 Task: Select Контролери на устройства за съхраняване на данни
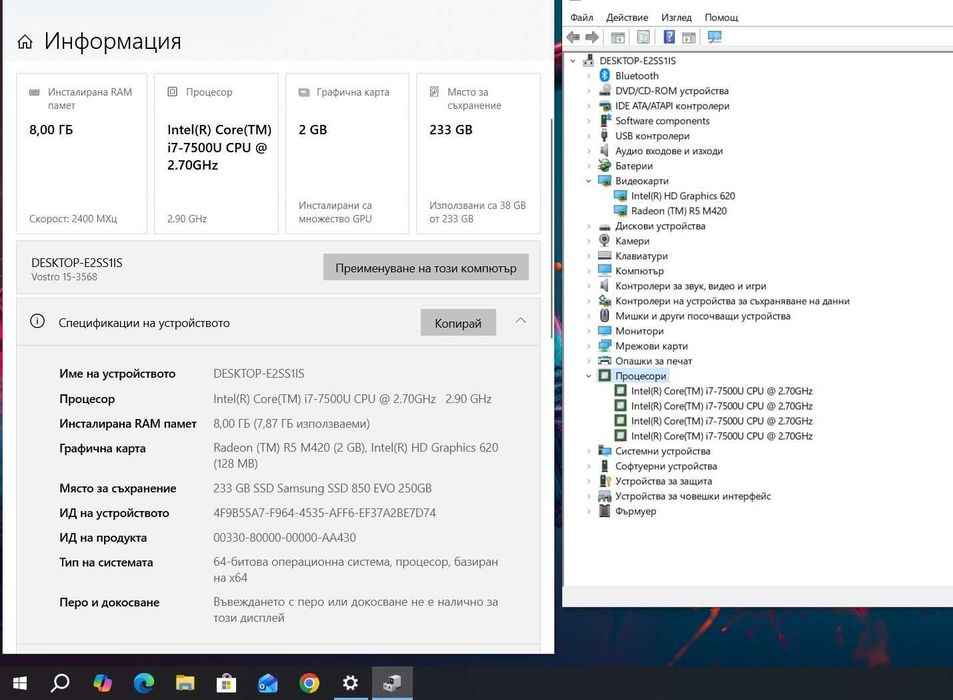732,301
